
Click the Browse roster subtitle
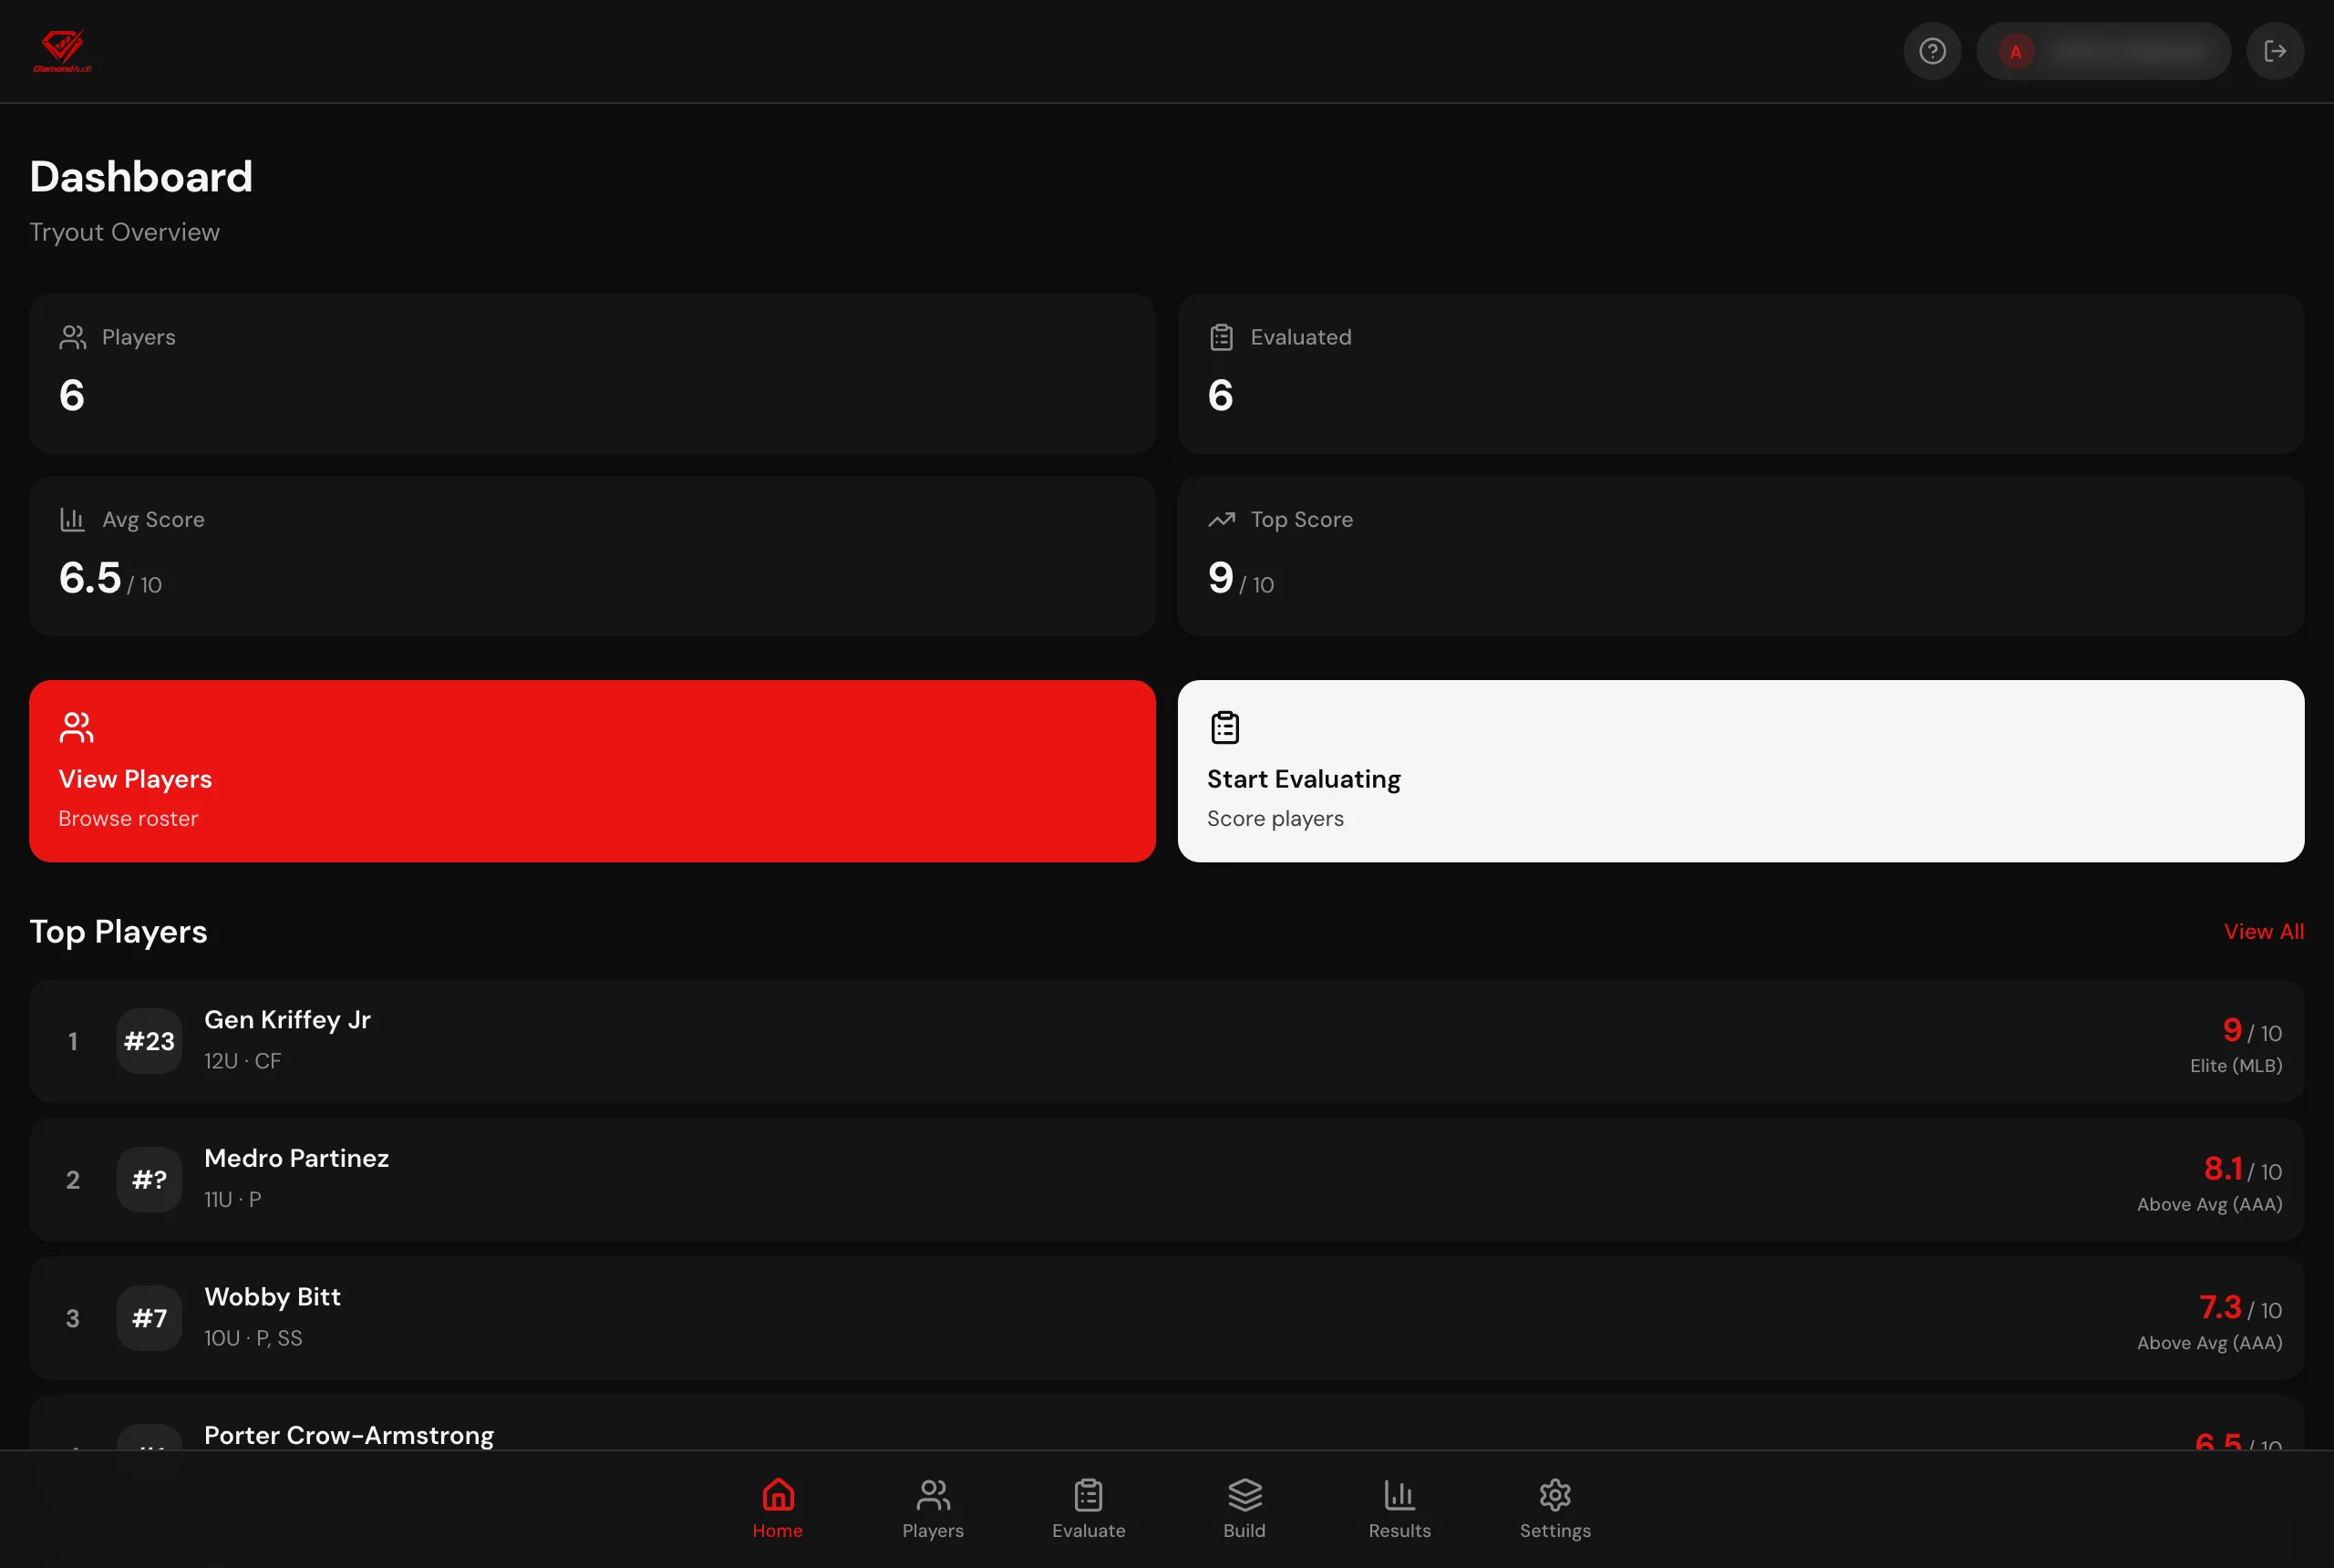[x=128, y=819]
